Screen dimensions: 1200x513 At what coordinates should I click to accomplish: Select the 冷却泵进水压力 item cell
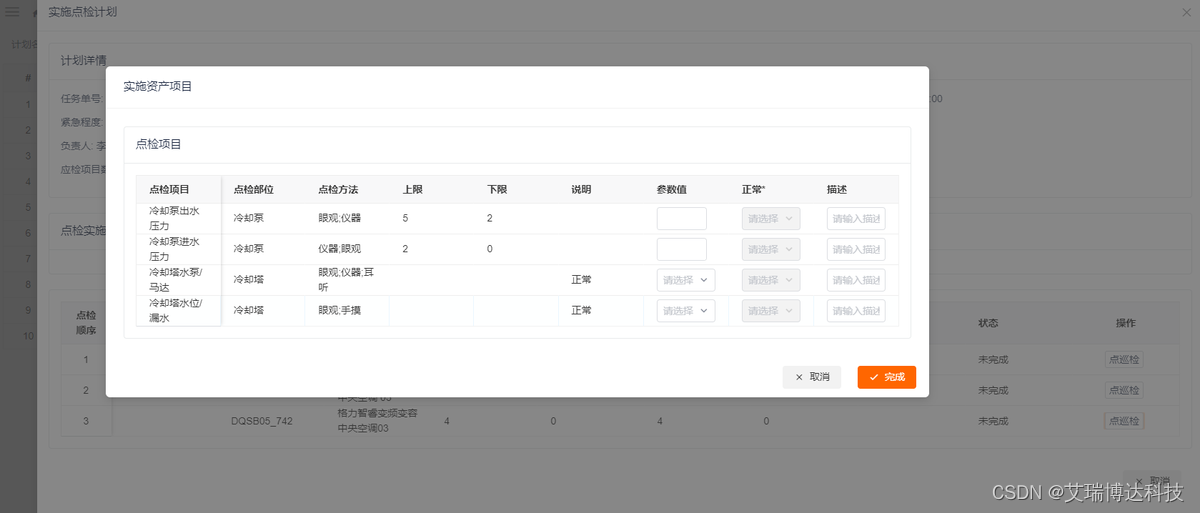(x=179, y=249)
